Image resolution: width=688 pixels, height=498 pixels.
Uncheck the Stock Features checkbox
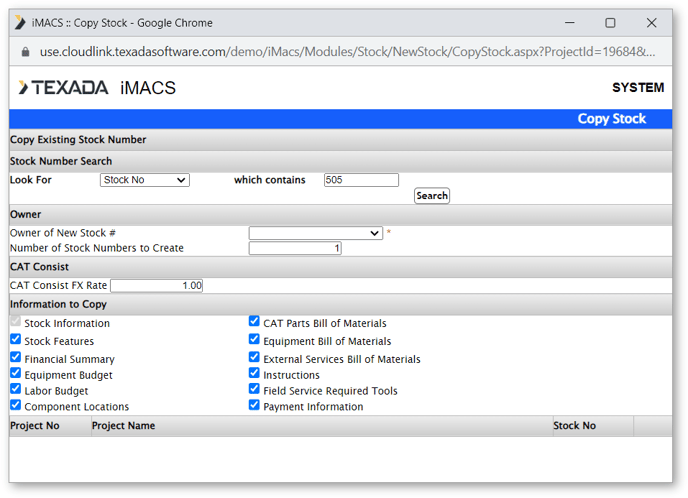click(15, 340)
